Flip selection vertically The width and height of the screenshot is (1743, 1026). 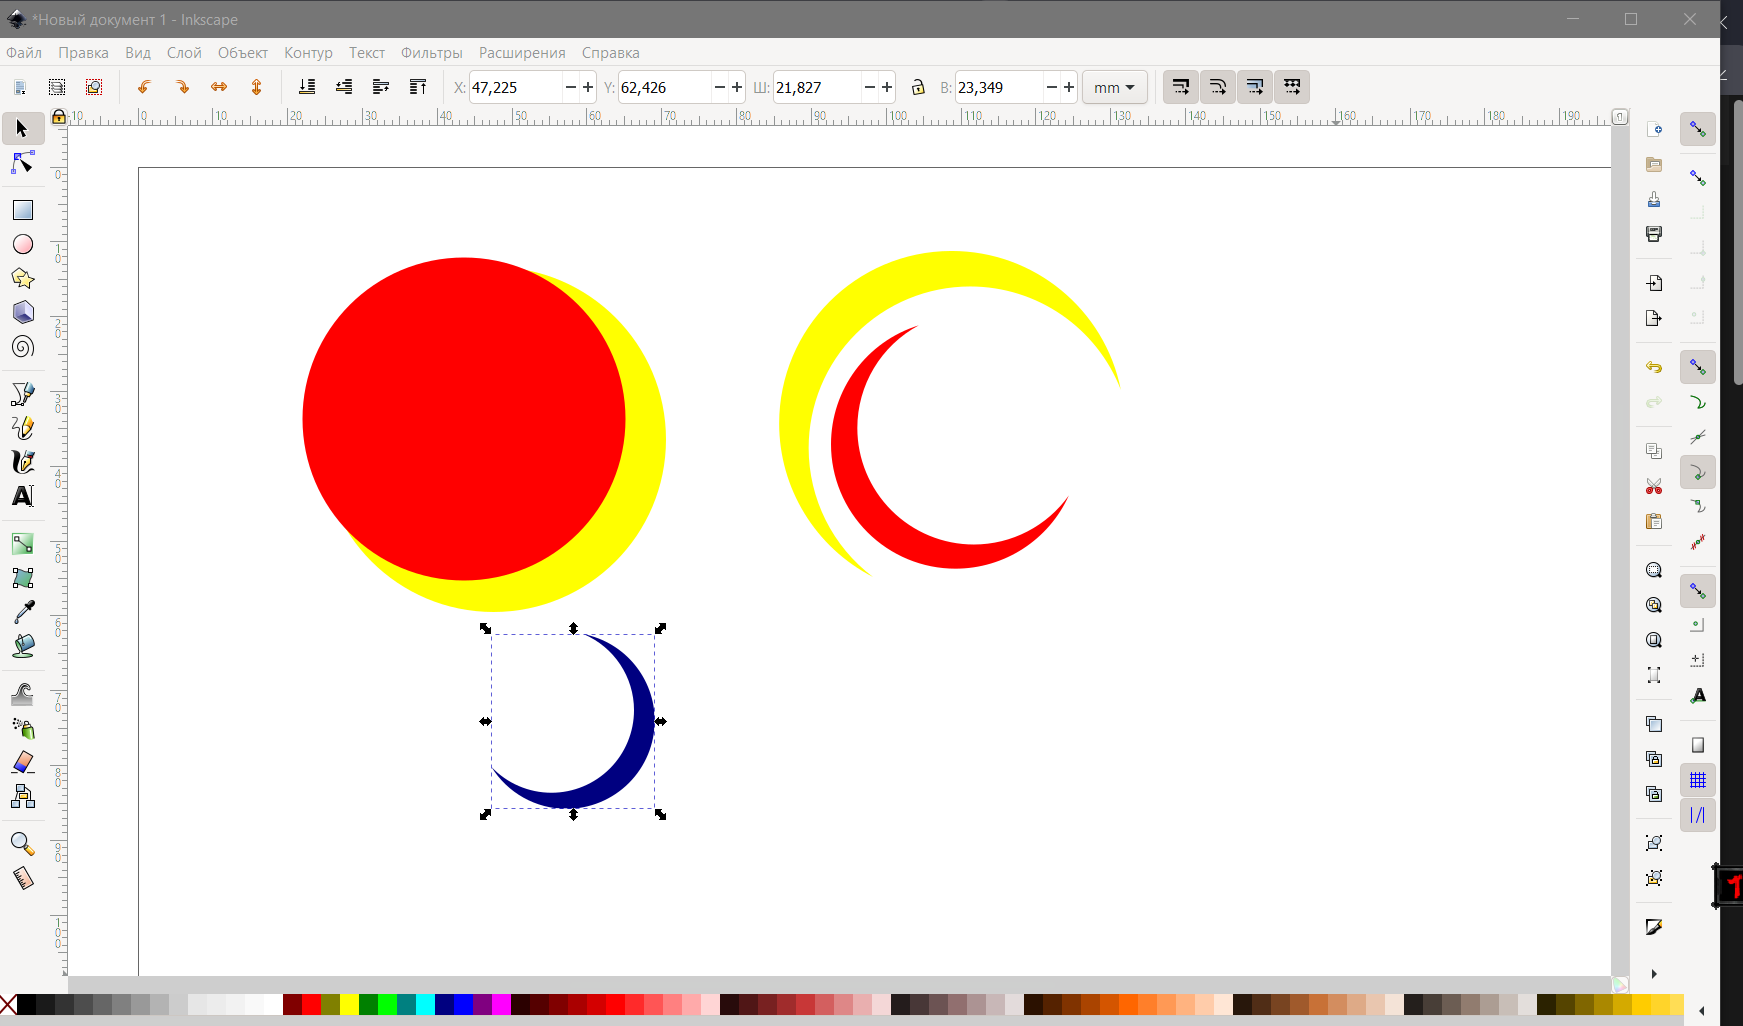(256, 87)
